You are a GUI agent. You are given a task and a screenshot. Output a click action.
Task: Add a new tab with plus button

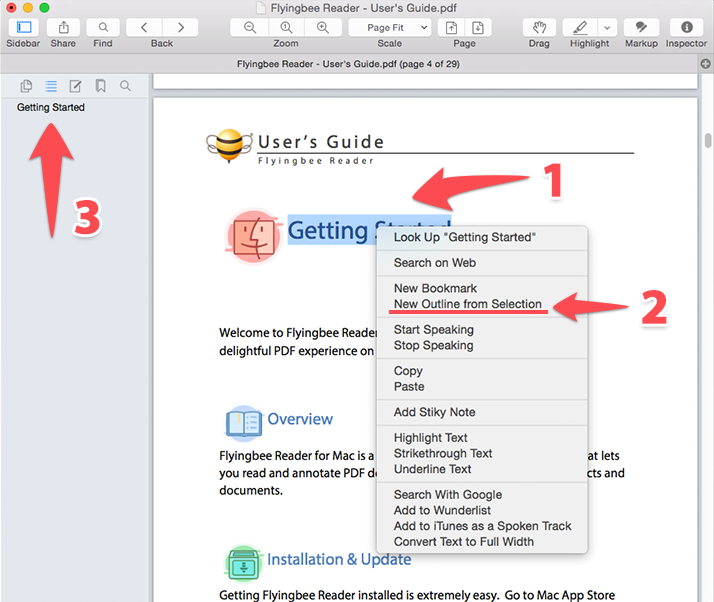tap(705, 64)
